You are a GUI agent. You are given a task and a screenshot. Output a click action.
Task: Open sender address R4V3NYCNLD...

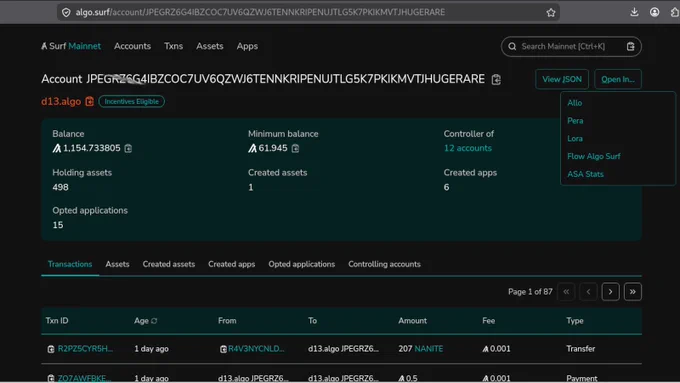pos(256,349)
